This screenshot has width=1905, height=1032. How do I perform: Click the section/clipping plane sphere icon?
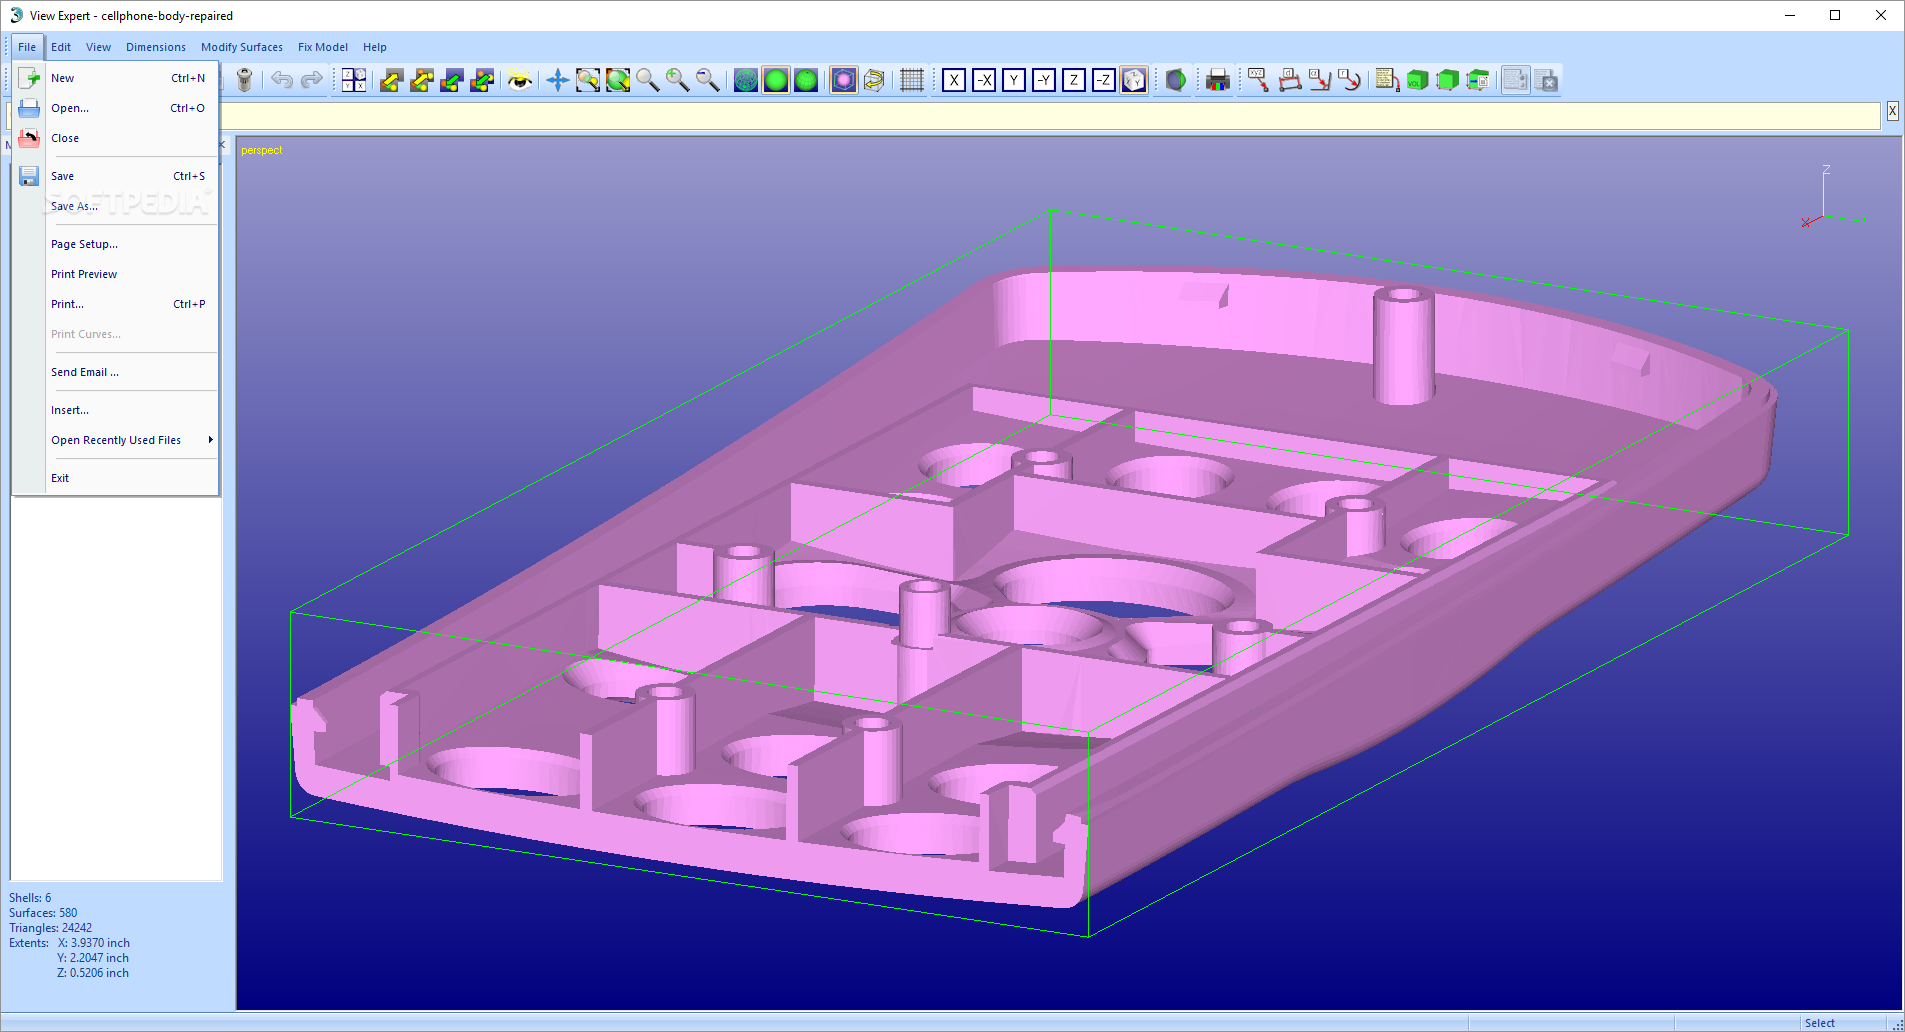click(x=1176, y=80)
